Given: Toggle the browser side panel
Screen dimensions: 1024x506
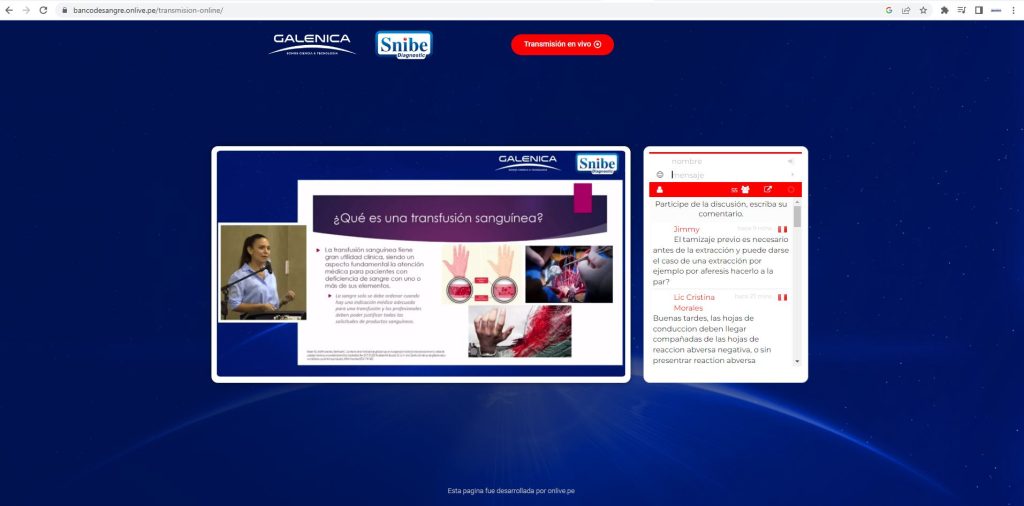Looking at the screenshot, I should 978,10.
